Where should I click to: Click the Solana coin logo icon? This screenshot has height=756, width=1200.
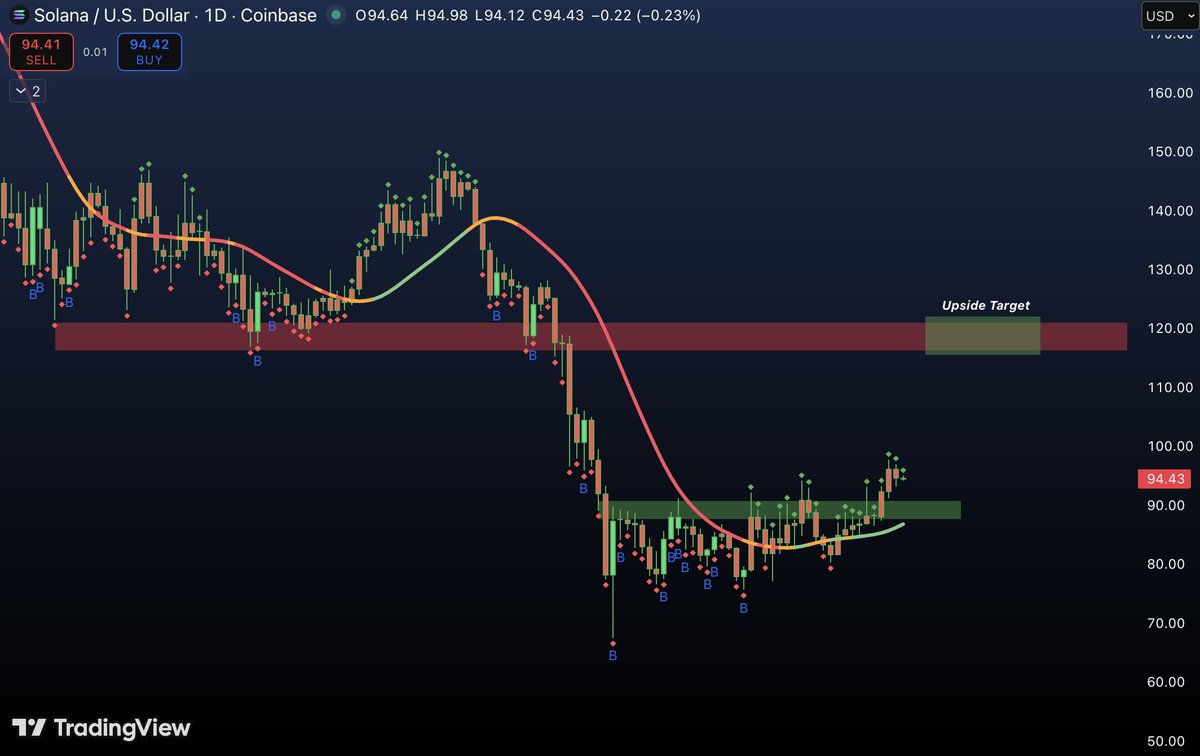click(18, 15)
